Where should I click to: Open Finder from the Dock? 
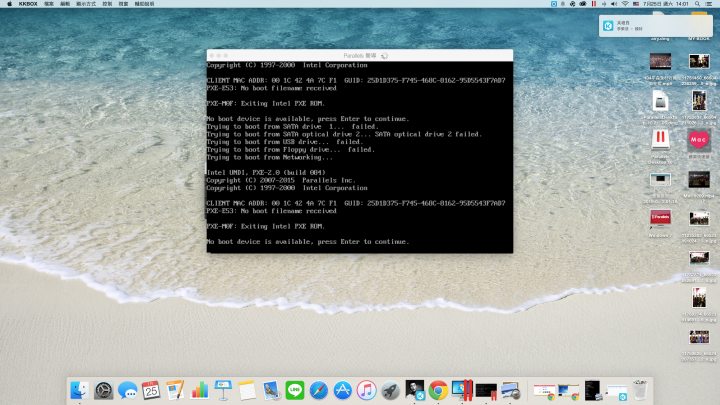[x=80, y=390]
